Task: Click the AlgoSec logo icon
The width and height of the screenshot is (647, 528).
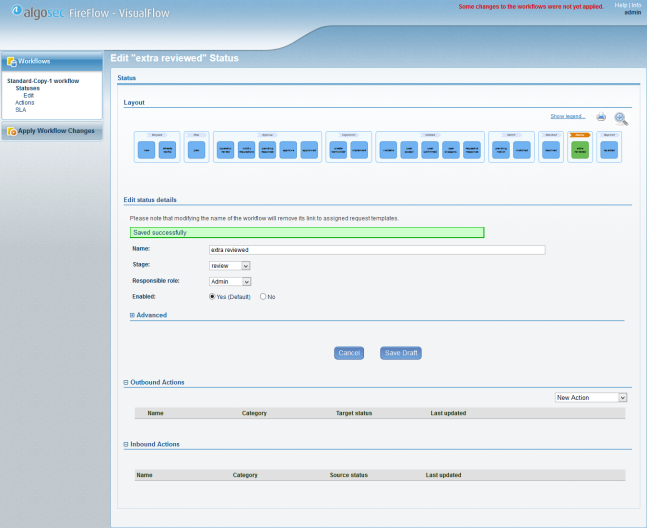Action: coord(18,12)
